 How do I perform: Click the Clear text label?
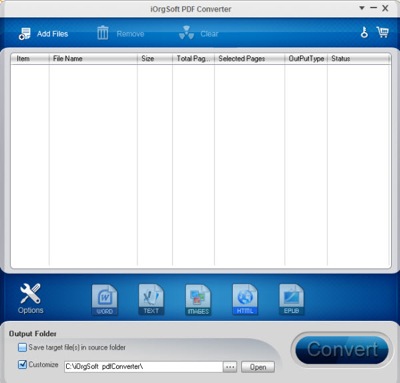(209, 34)
